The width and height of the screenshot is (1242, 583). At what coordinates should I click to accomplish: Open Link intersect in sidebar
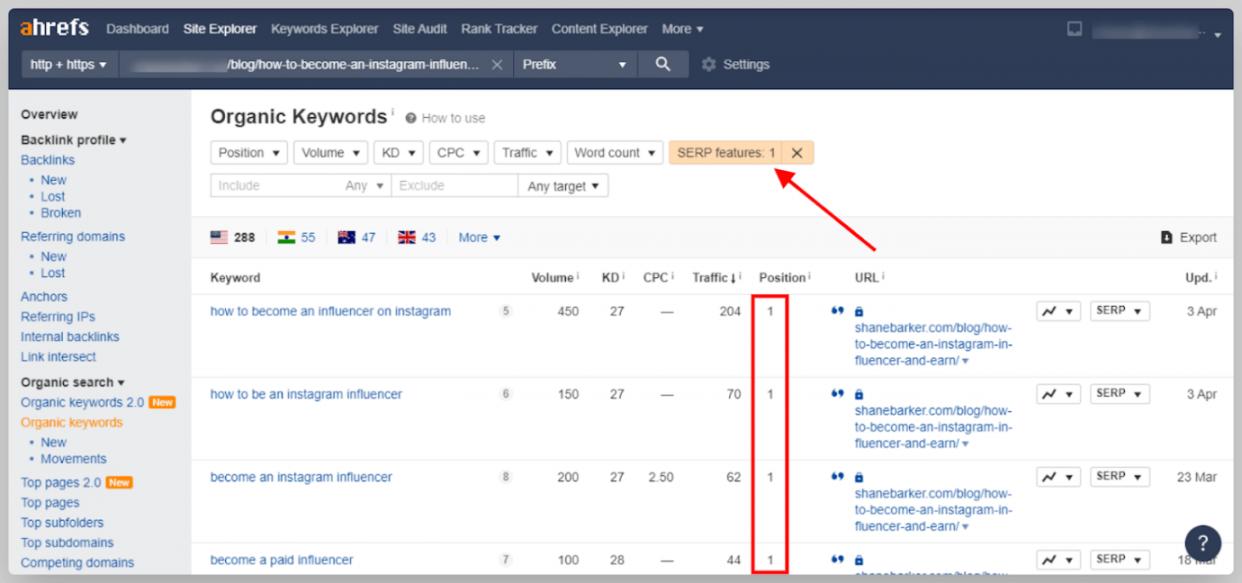pos(59,357)
